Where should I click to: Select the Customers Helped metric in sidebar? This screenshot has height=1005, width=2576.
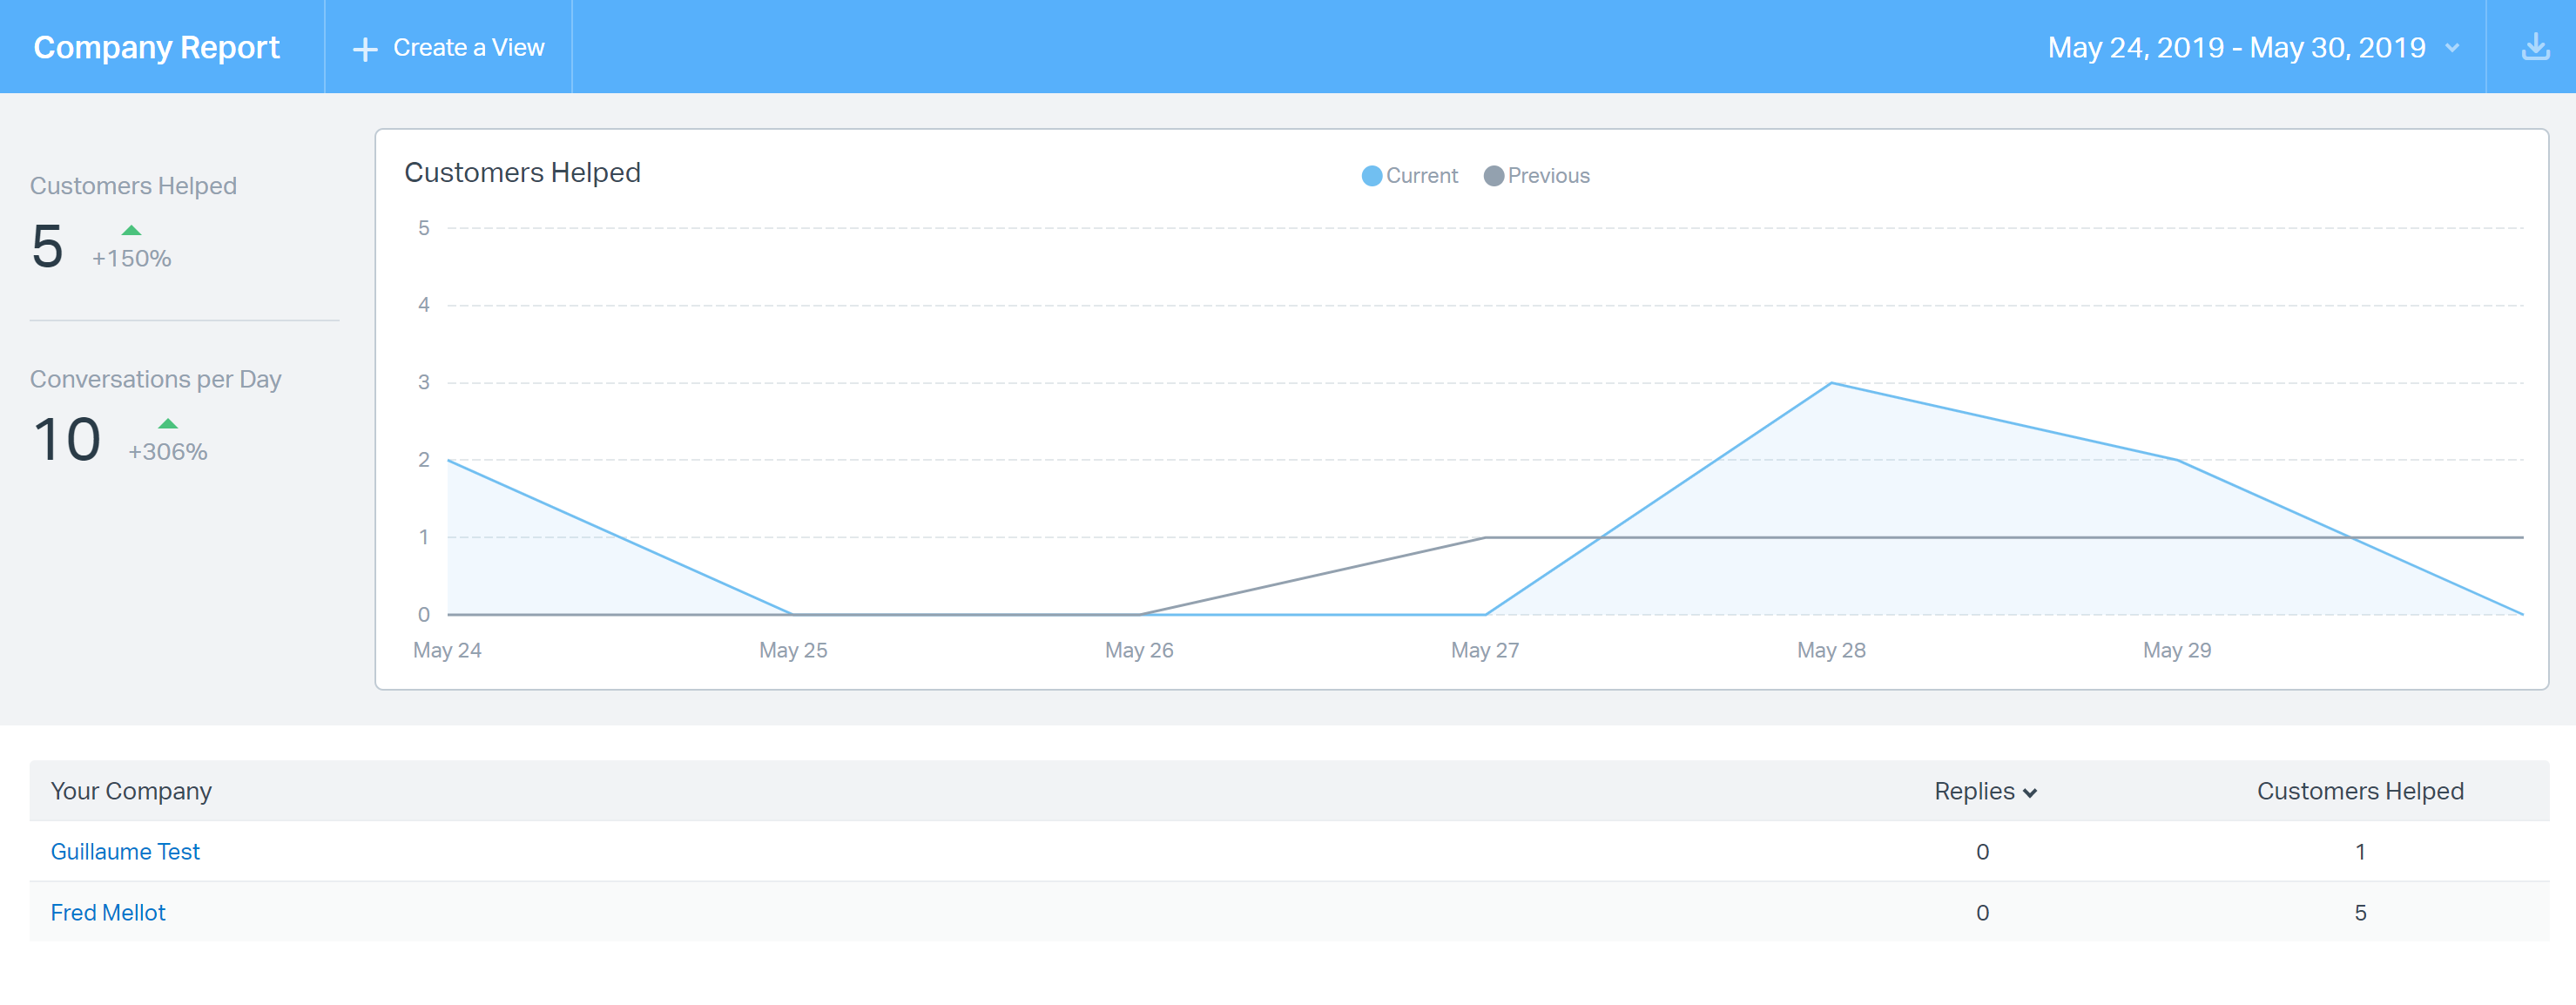(133, 186)
